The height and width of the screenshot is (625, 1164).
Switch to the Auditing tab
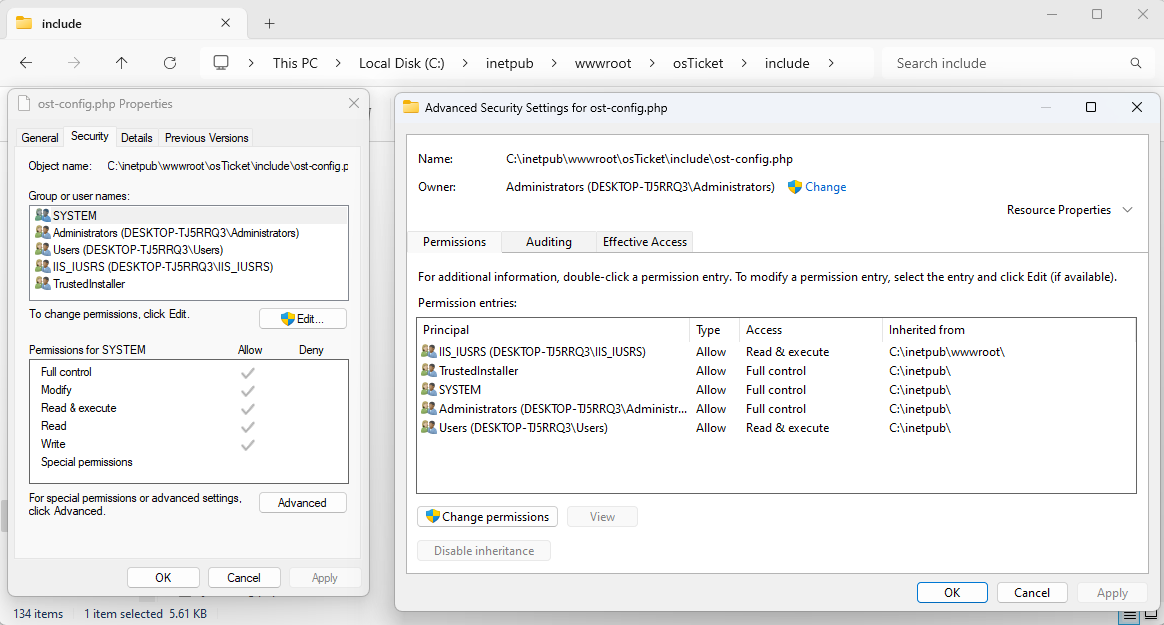[549, 242]
